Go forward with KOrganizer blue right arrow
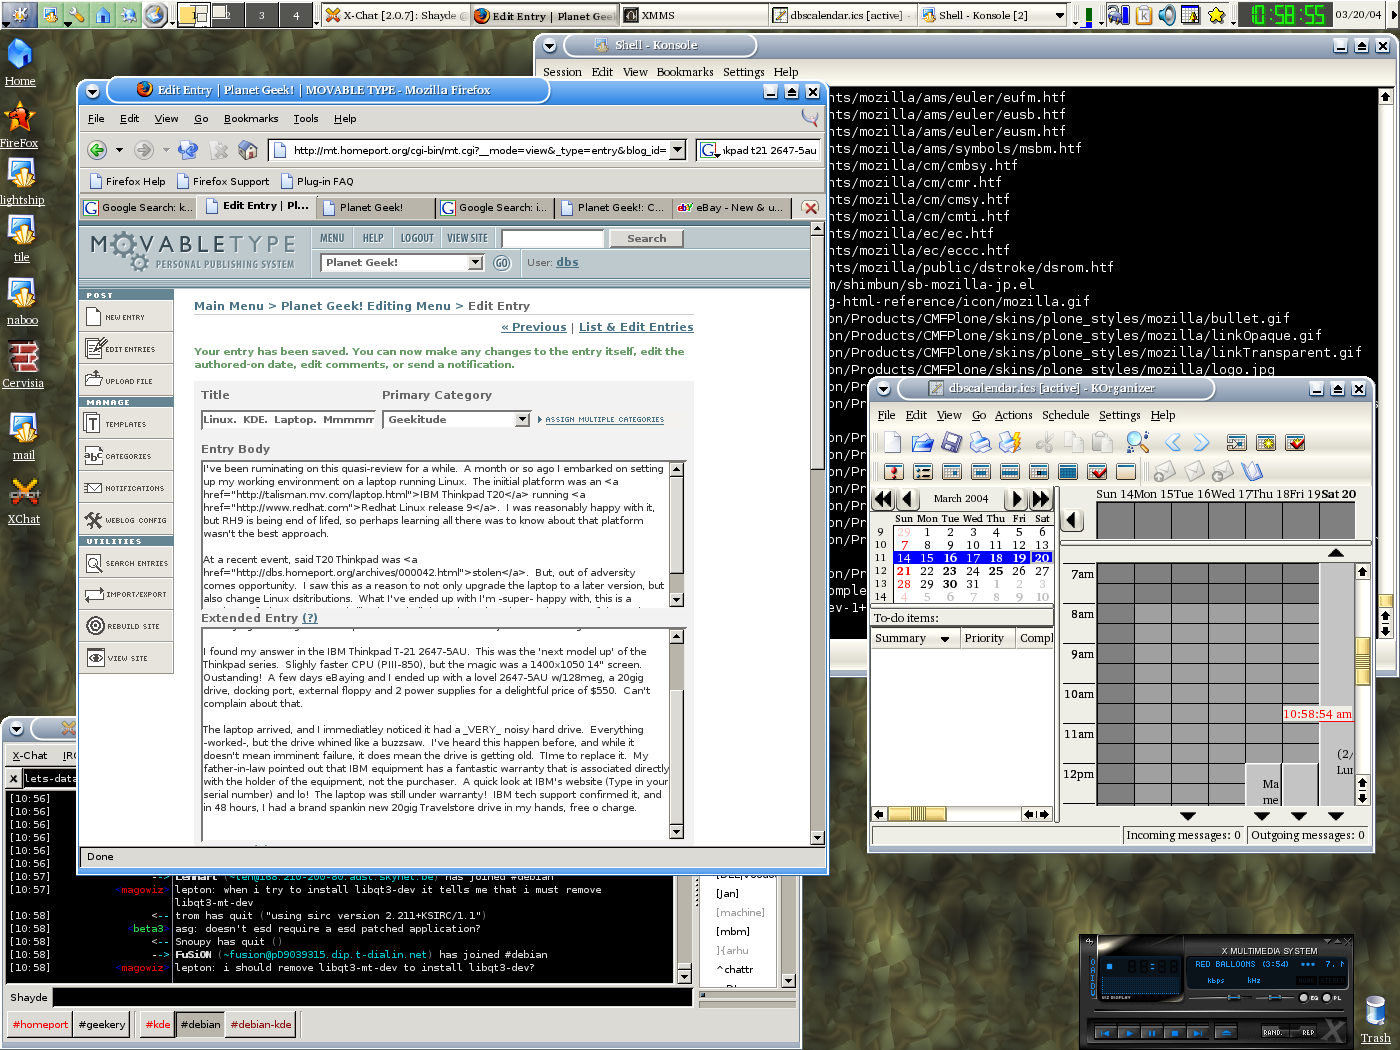This screenshot has height=1050, width=1400. (1201, 442)
